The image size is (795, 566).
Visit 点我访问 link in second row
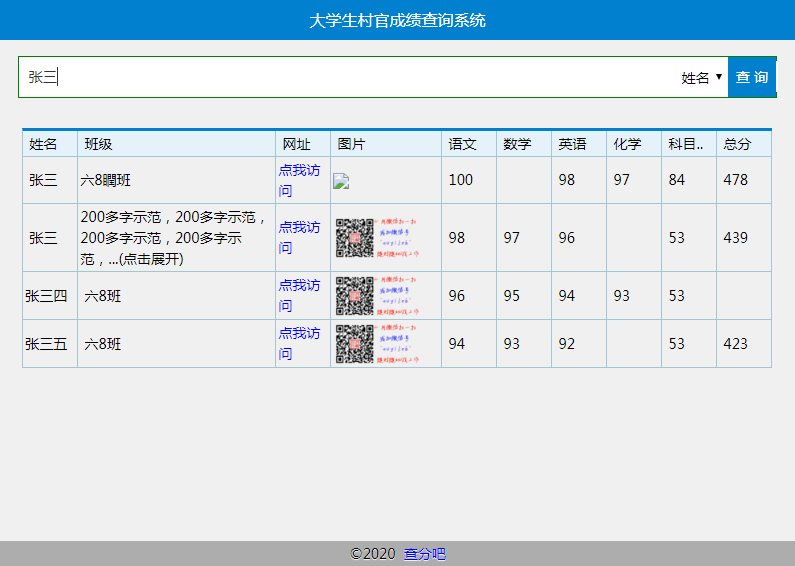tap(299, 238)
